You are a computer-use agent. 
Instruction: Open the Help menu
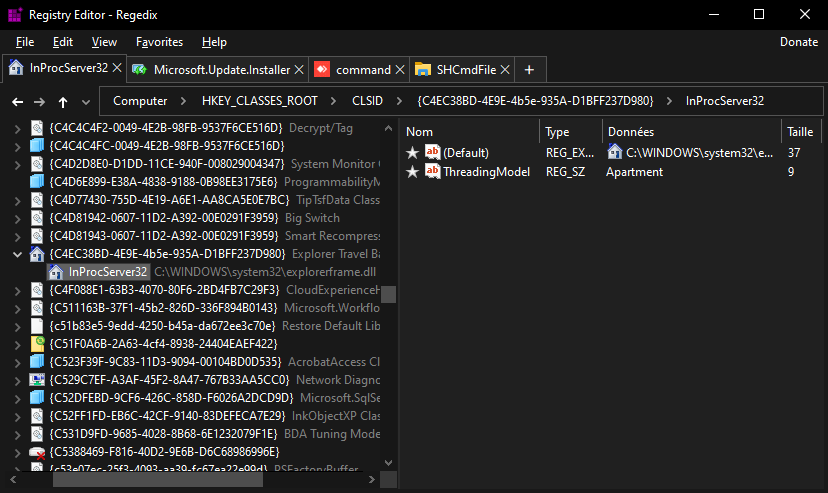[x=214, y=42]
